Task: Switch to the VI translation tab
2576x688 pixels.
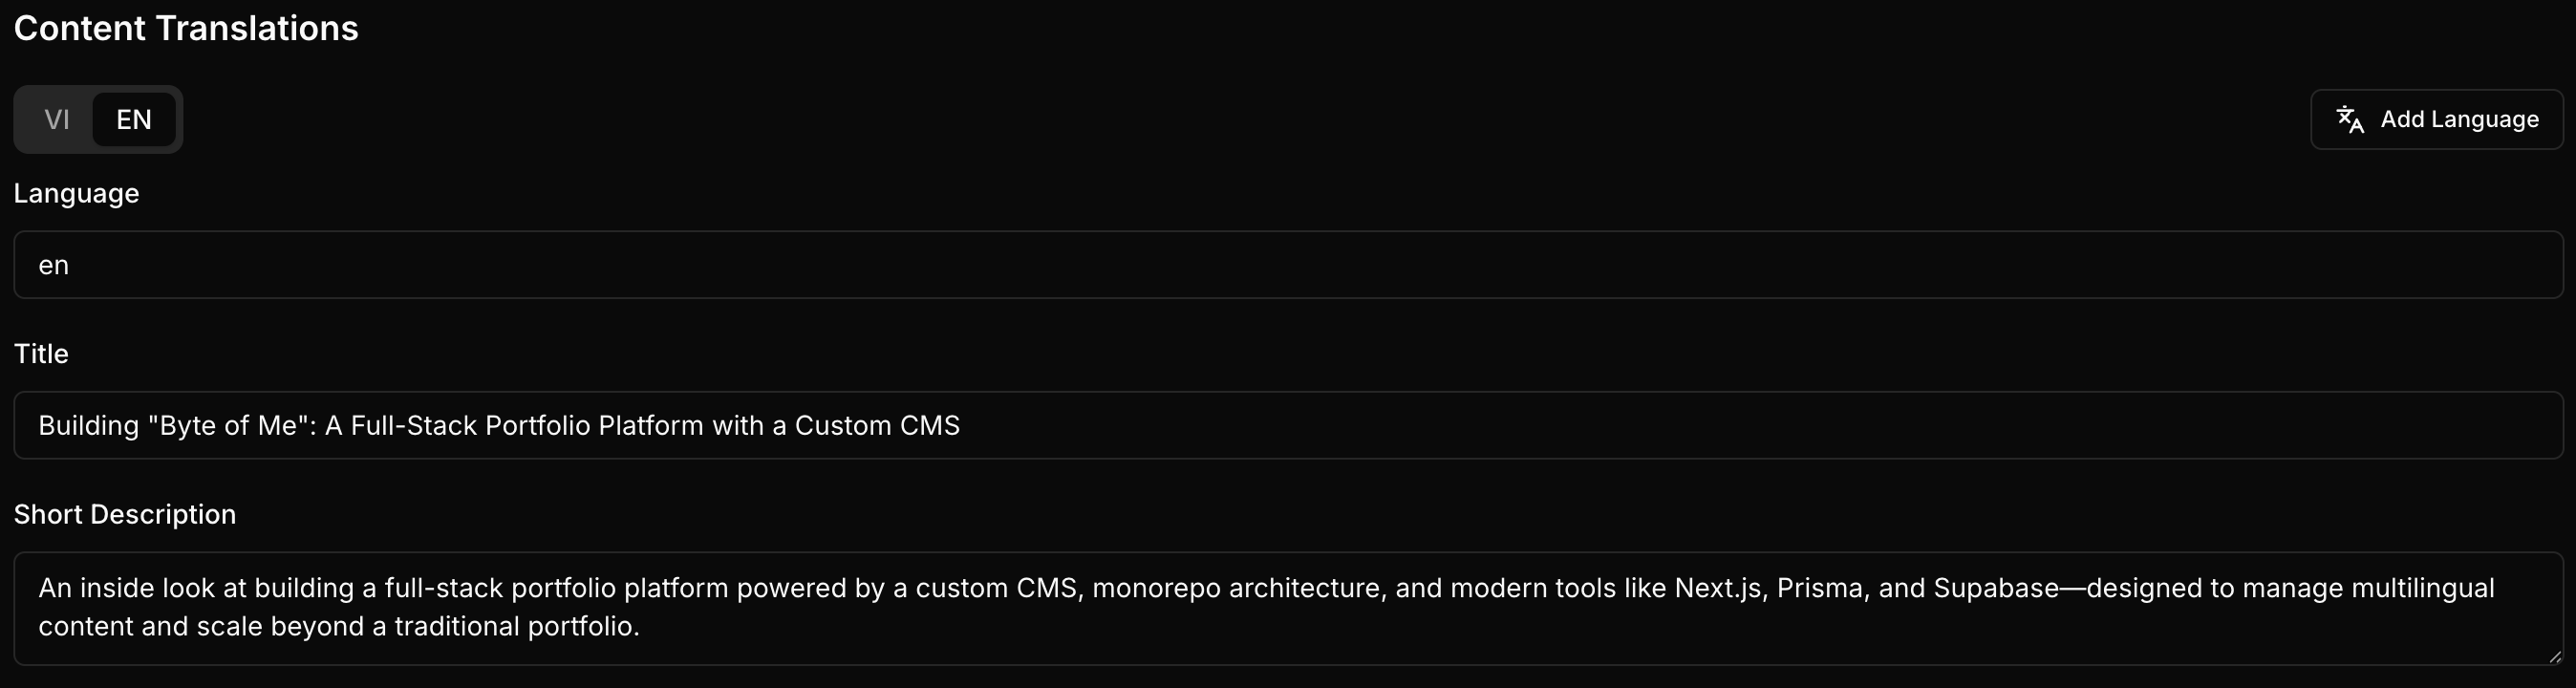Action: pyautogui.click(x=57, y=120)
